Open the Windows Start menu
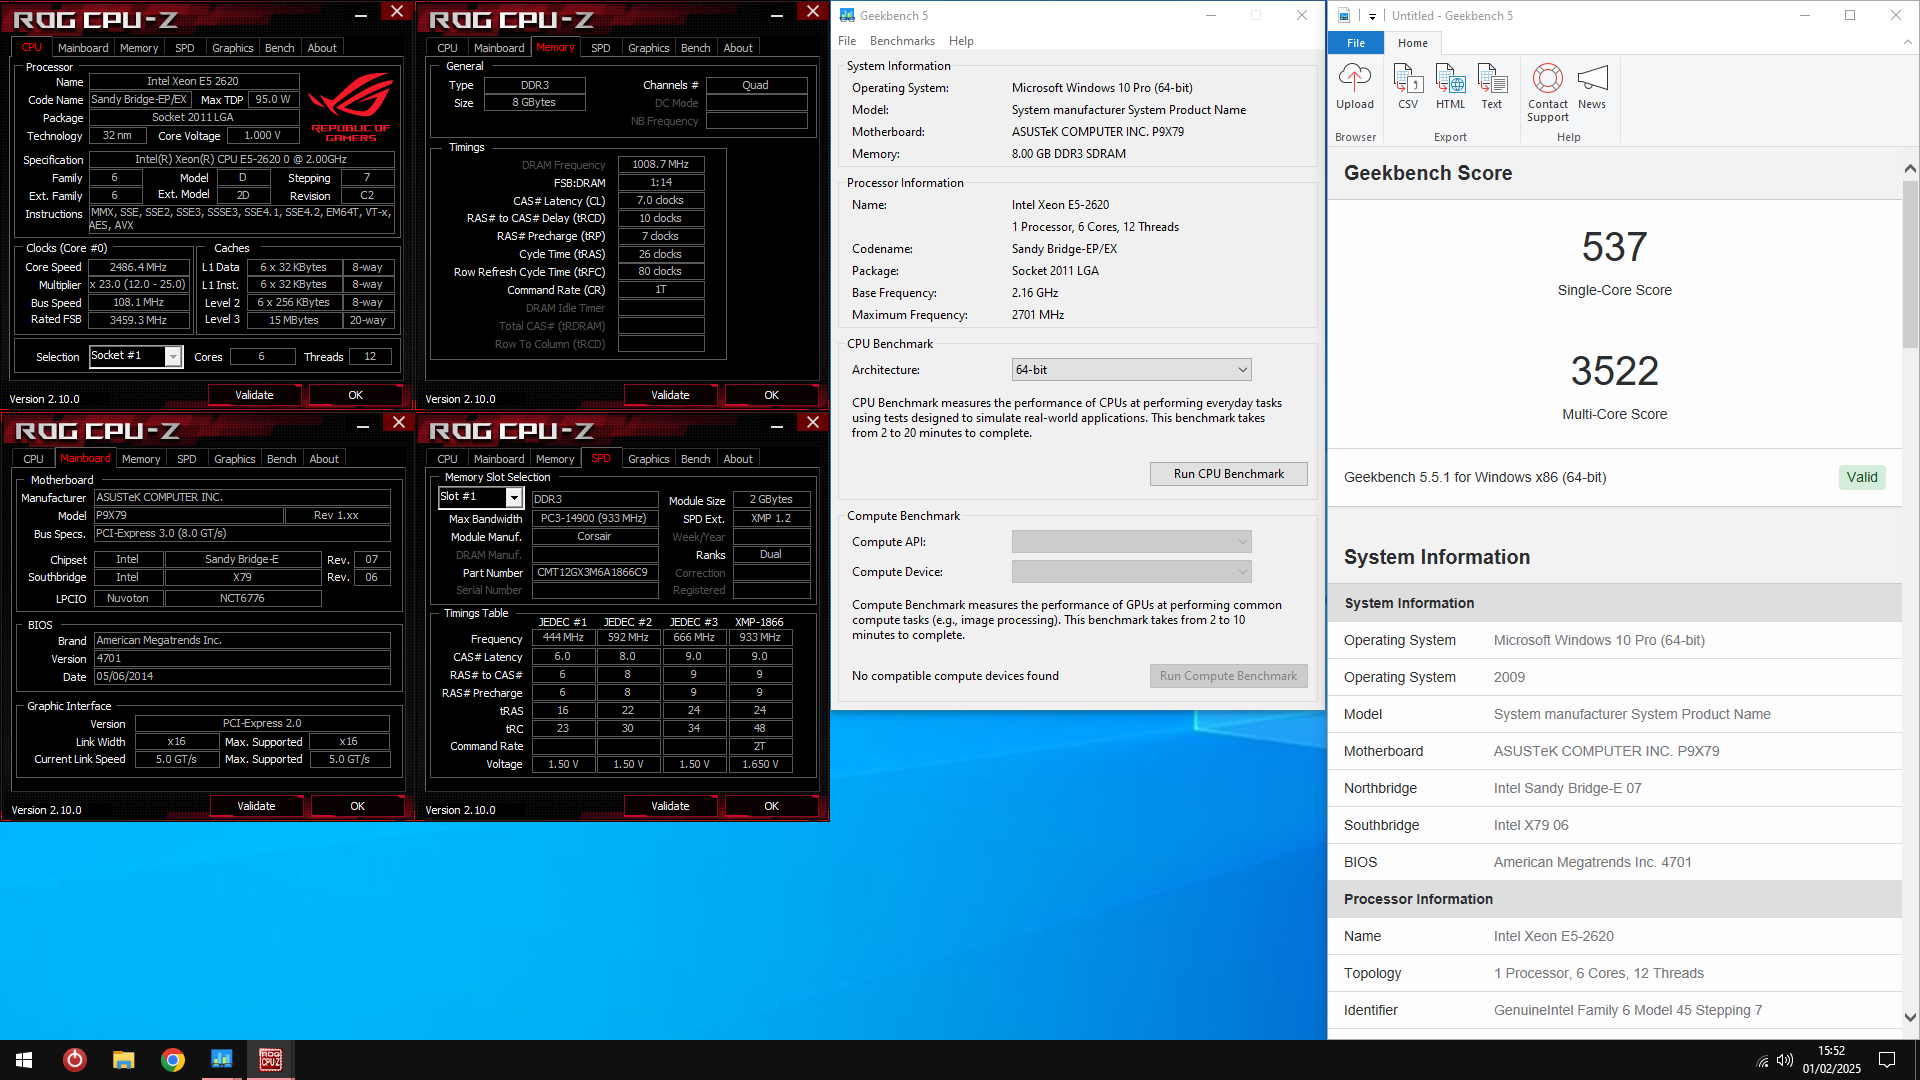 [x=24, y=1060]
